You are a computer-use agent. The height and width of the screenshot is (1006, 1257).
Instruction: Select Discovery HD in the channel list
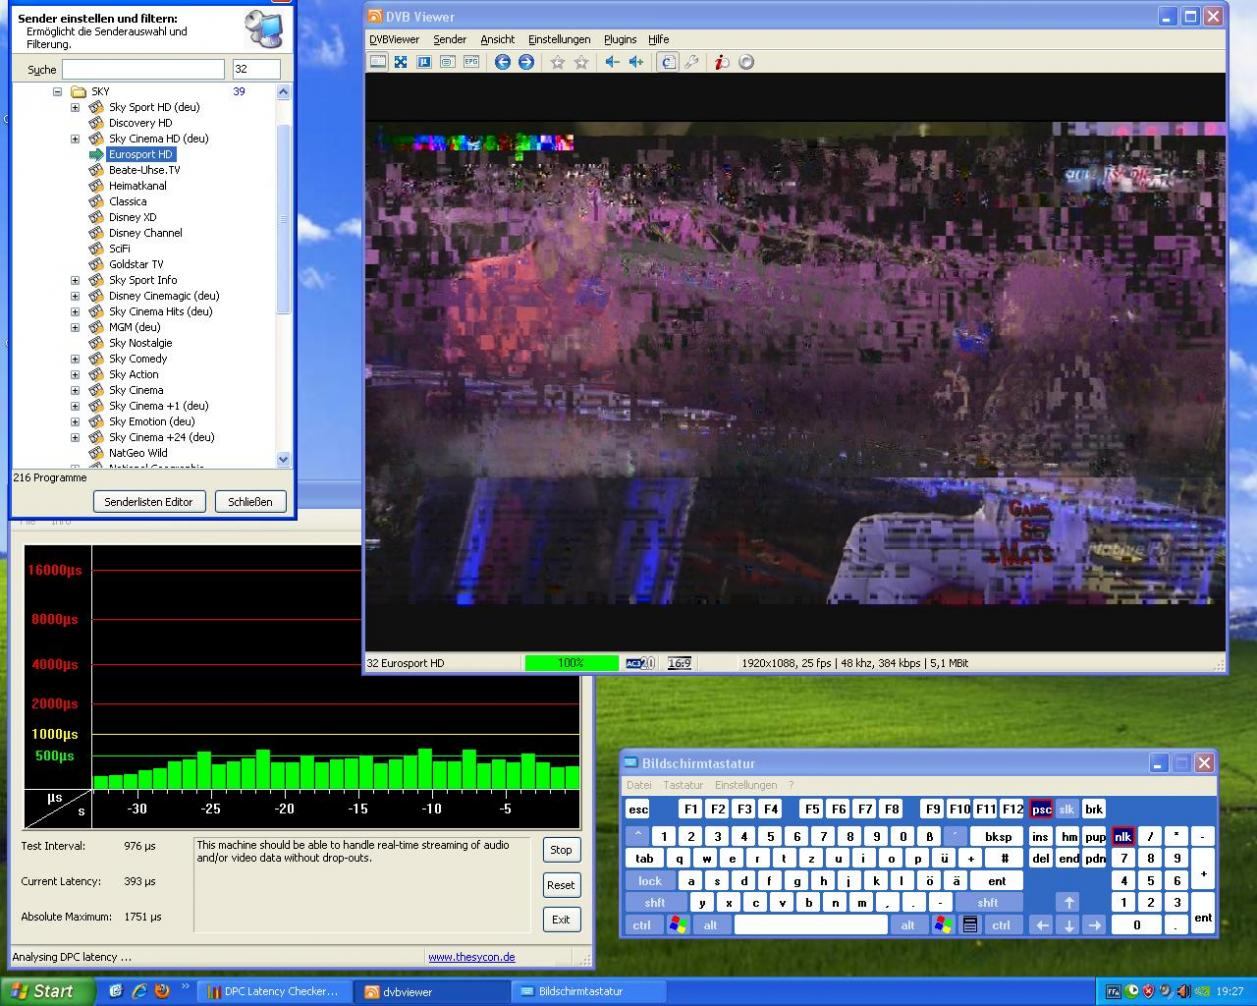(140, 123)
